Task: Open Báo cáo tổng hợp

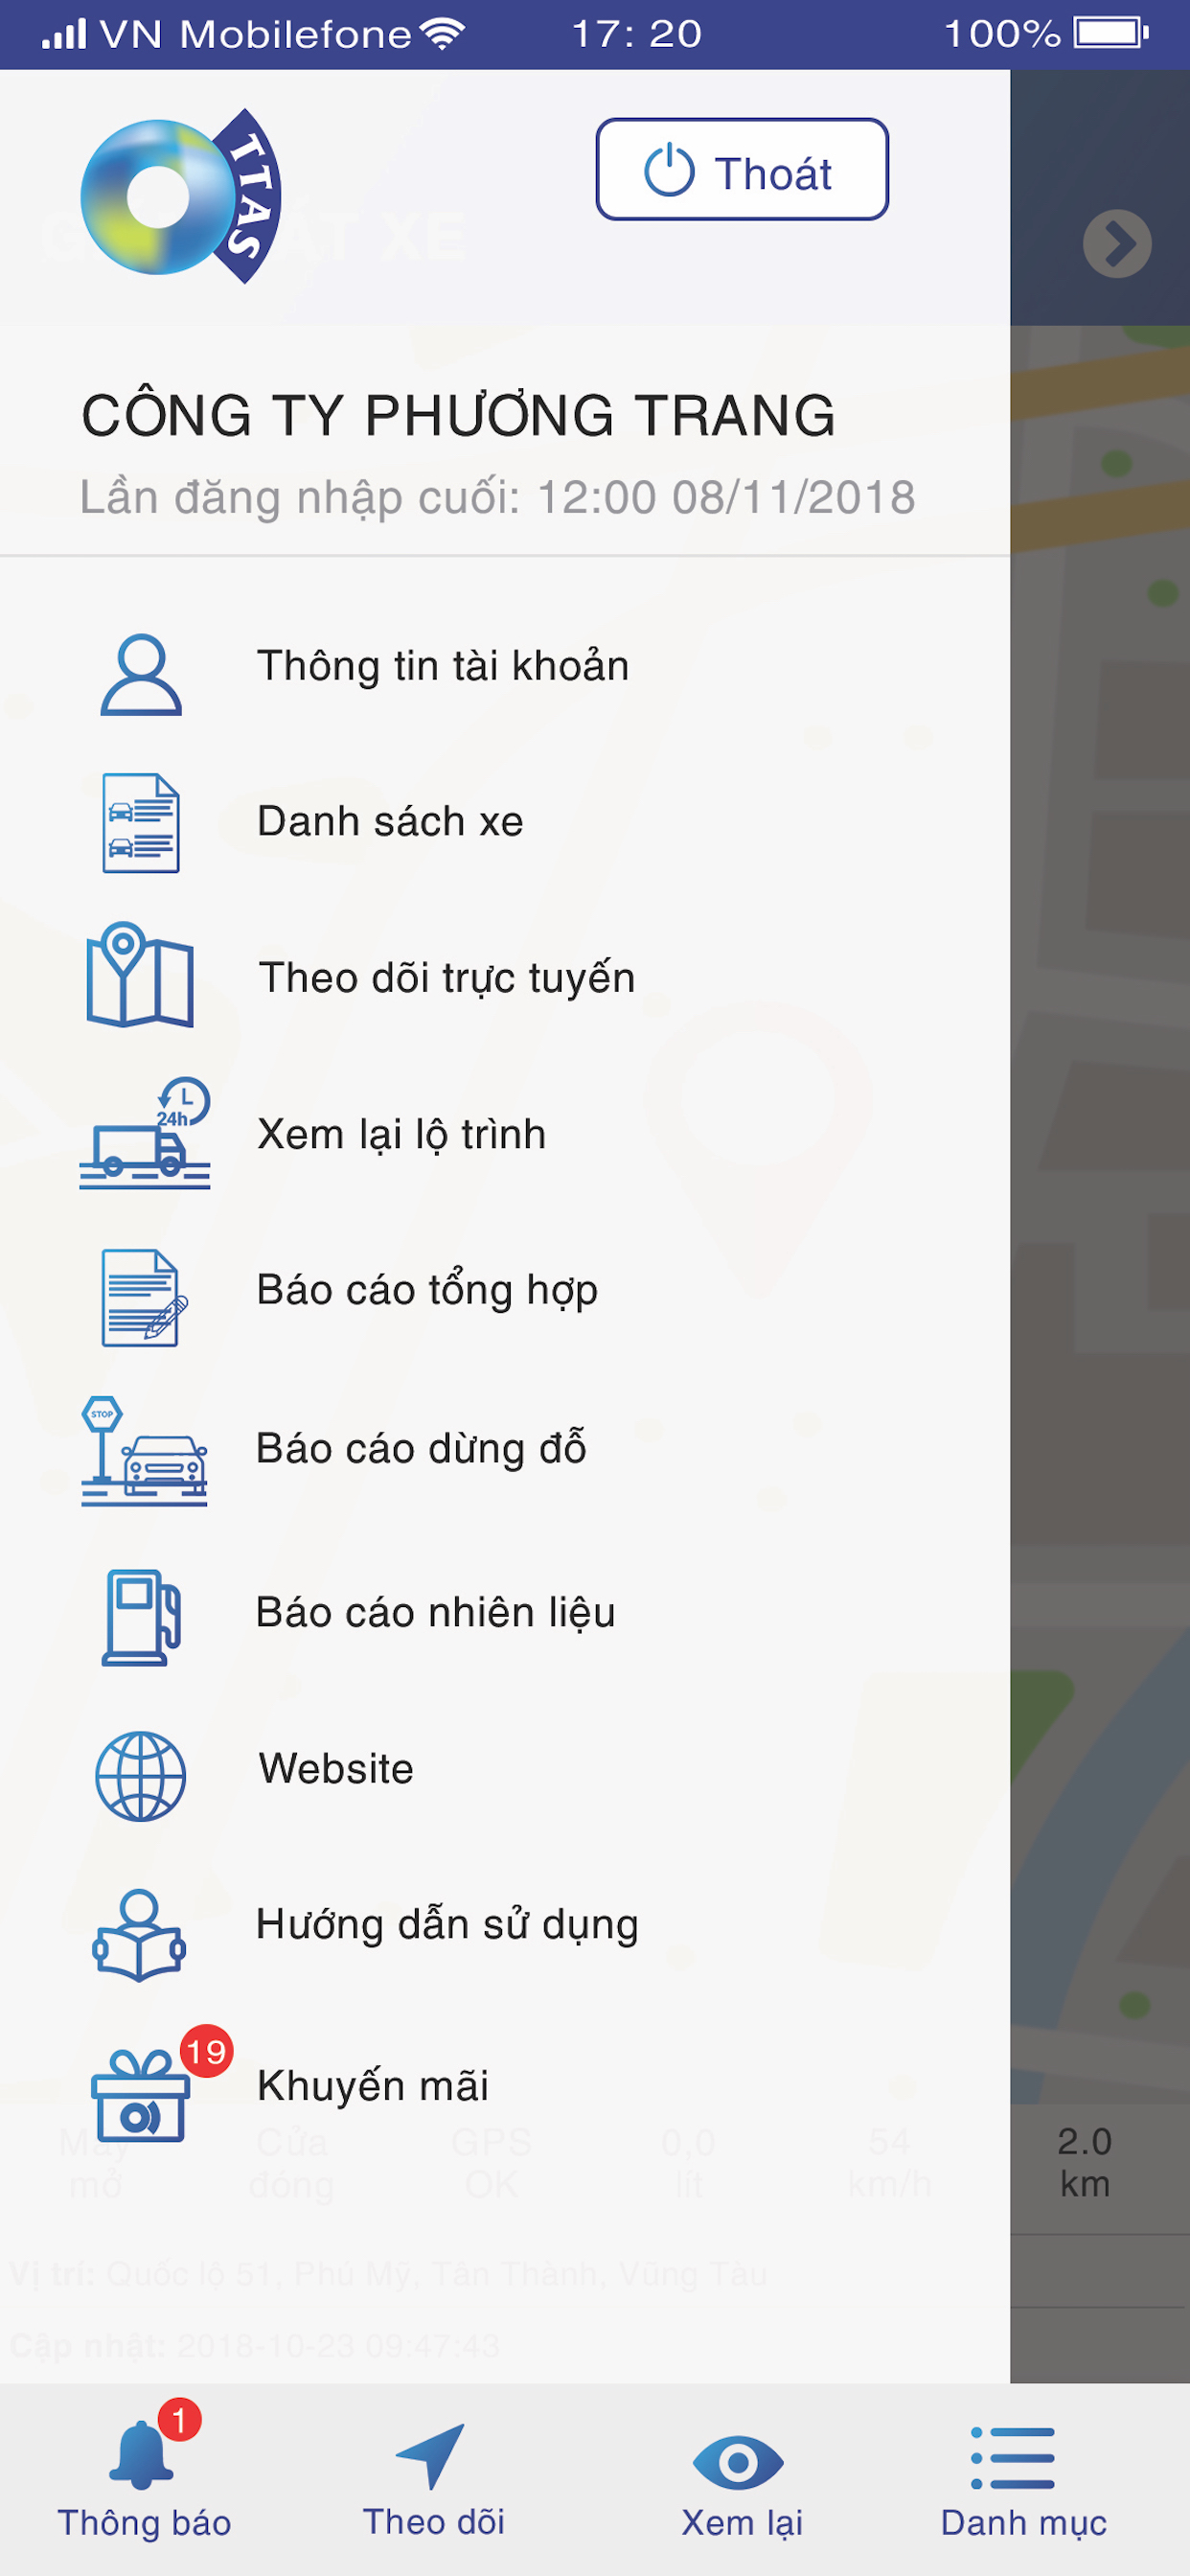Action: pyautogui.click(x=428, y=1291)
